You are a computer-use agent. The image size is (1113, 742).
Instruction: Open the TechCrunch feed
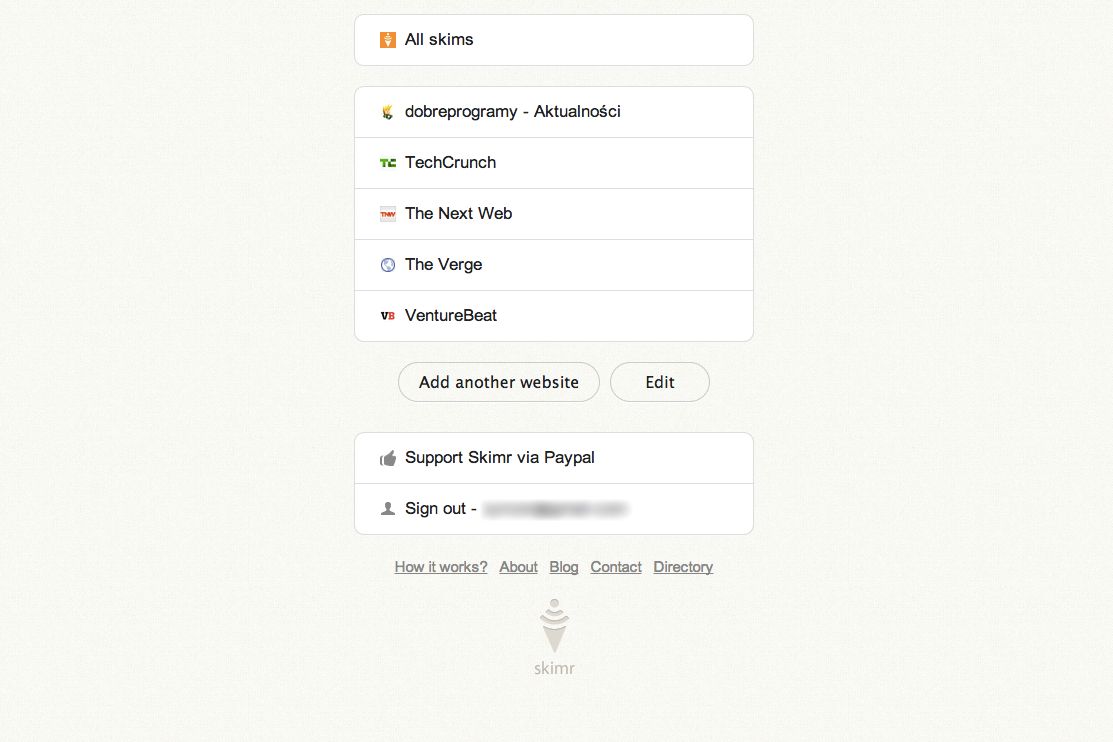coord(554,163)
